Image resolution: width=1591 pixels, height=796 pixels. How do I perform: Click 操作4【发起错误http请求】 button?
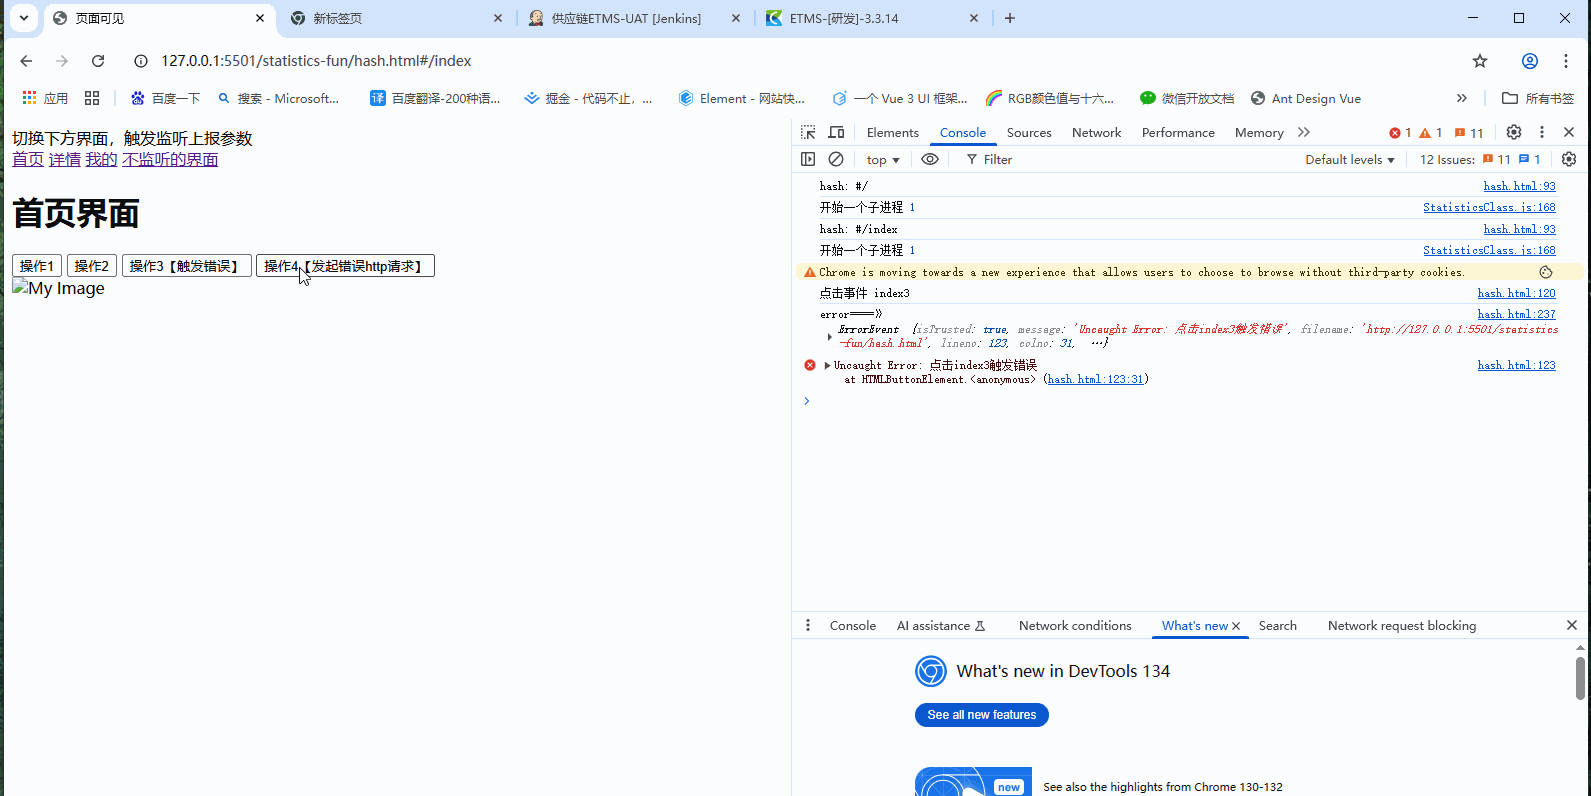point(345,266)
